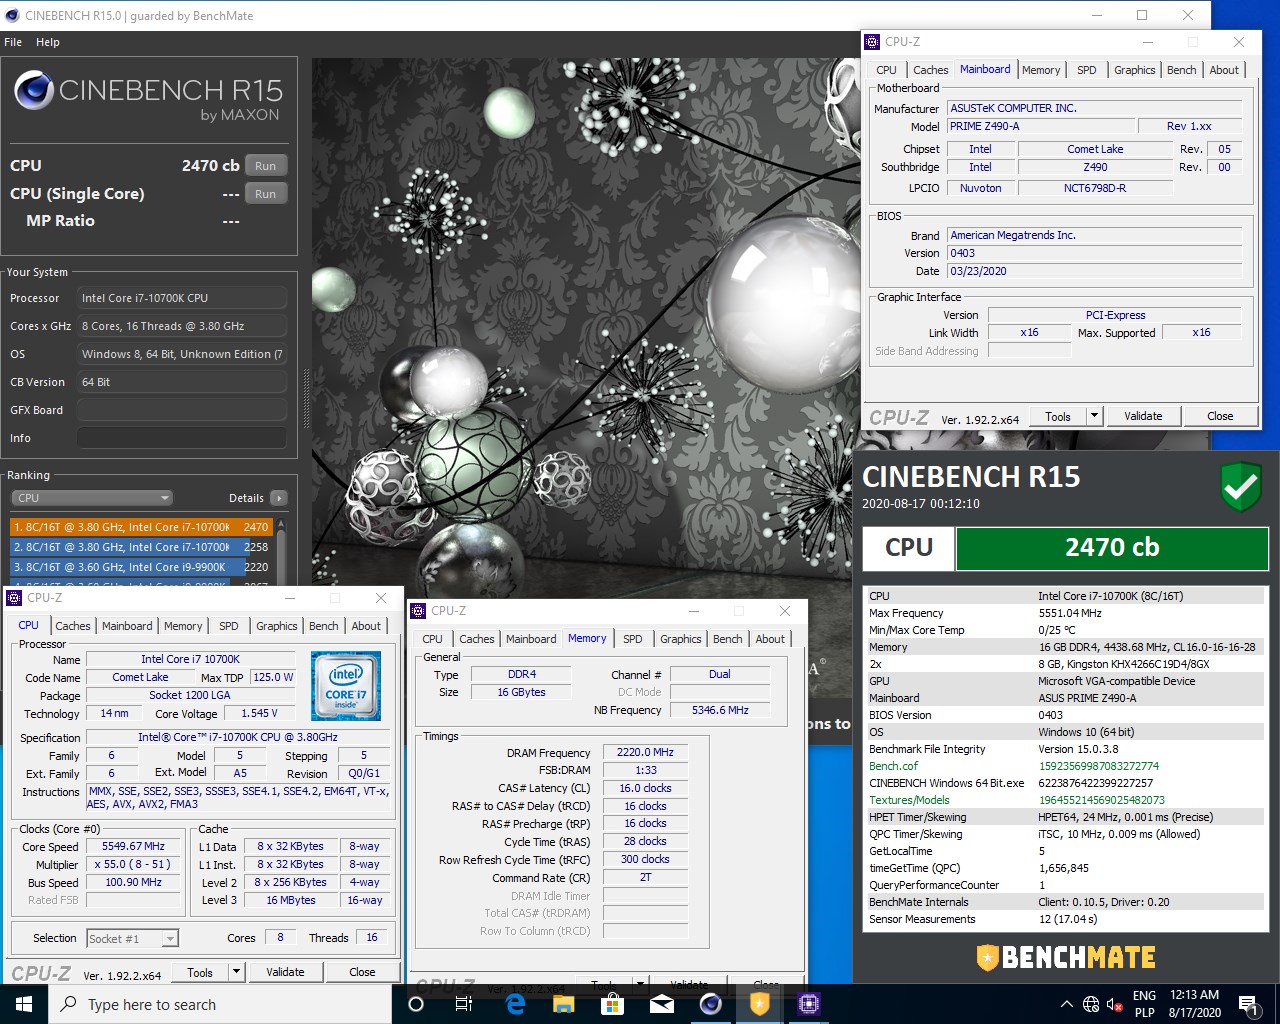Click the Cinebench title bar app icon
1280x1024 pixels.
tap(12, 15)
